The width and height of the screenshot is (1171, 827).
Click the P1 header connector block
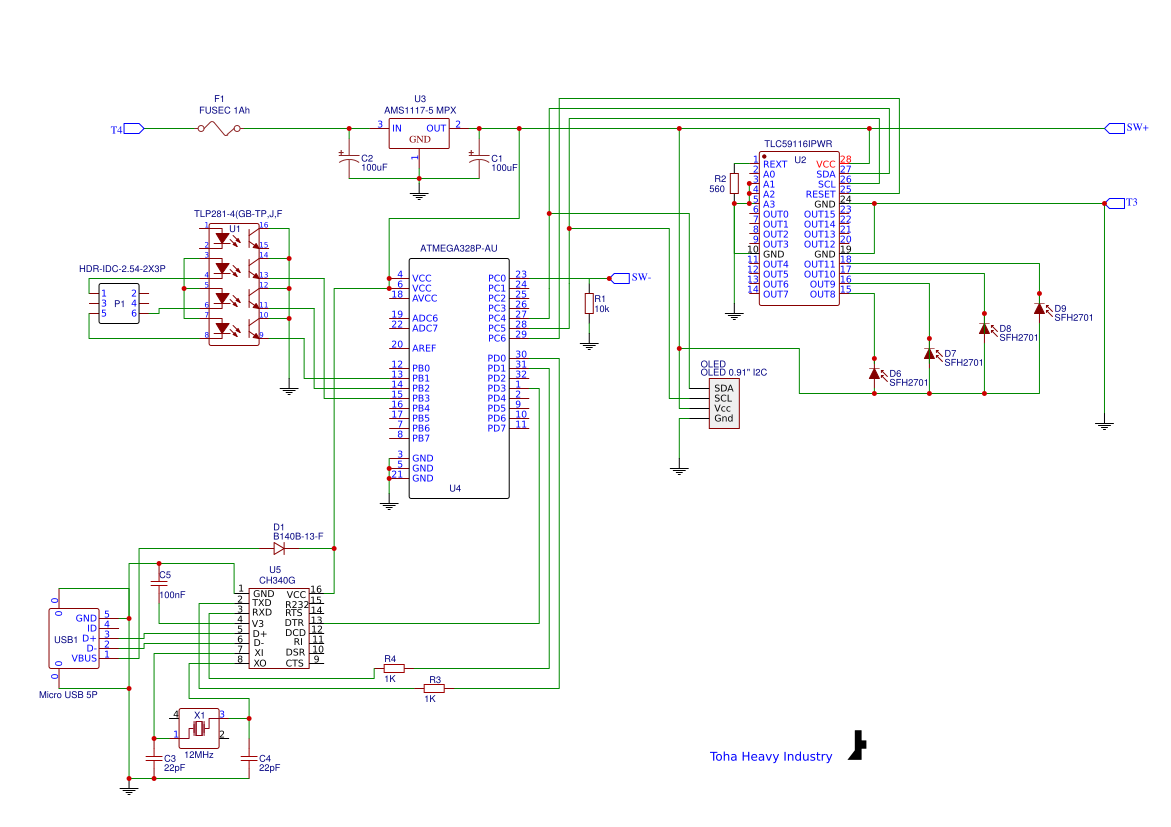pyautogui.click(x=119, y=303)
